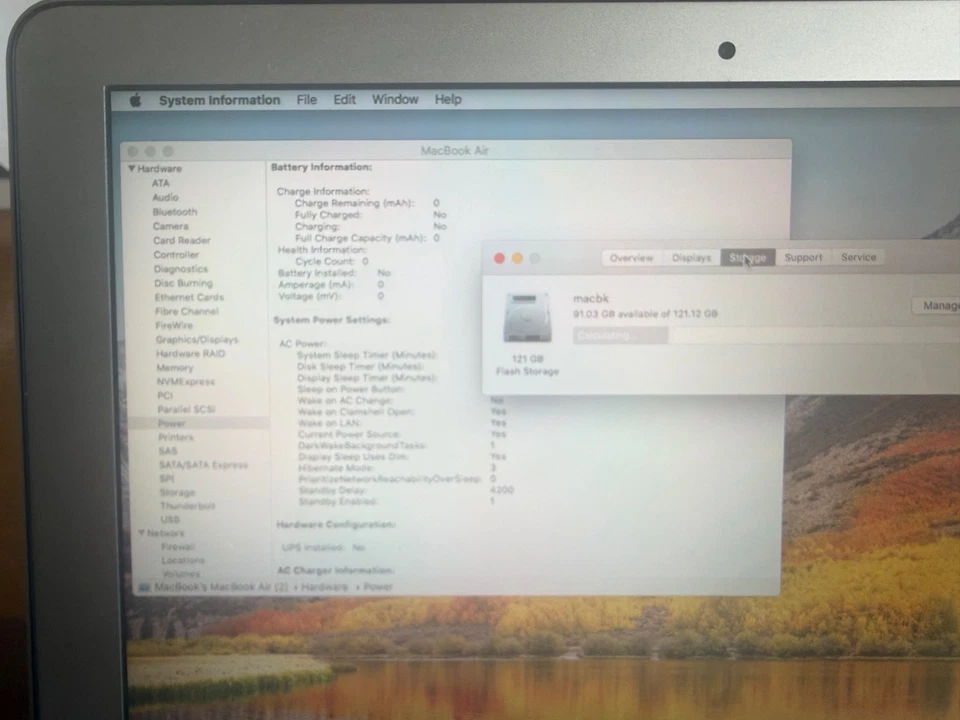Select the Storage tab in About This Mac
The height and width of the screenshot is (720, 960).
coord(748,258)
